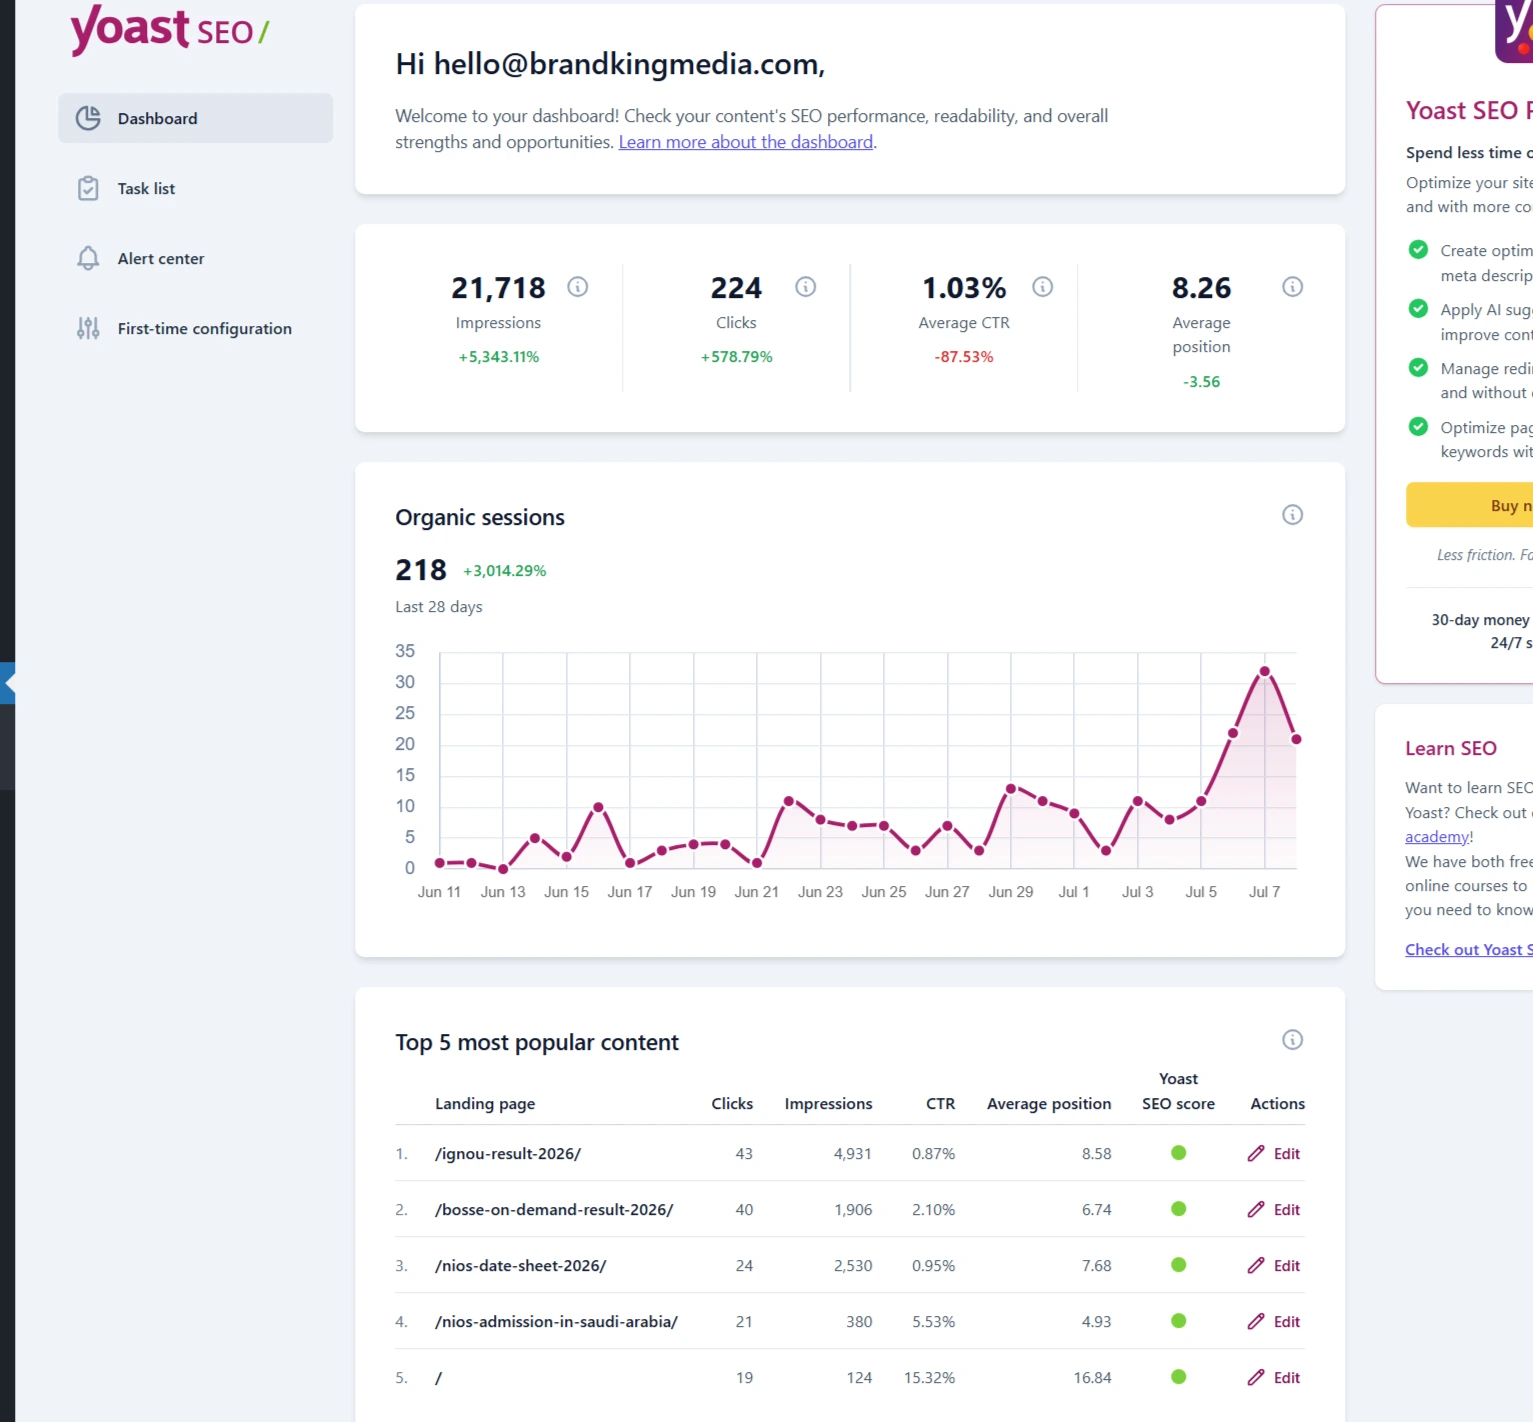
Task: Show info for Organic sessions chart
Action: (1292, 515)
